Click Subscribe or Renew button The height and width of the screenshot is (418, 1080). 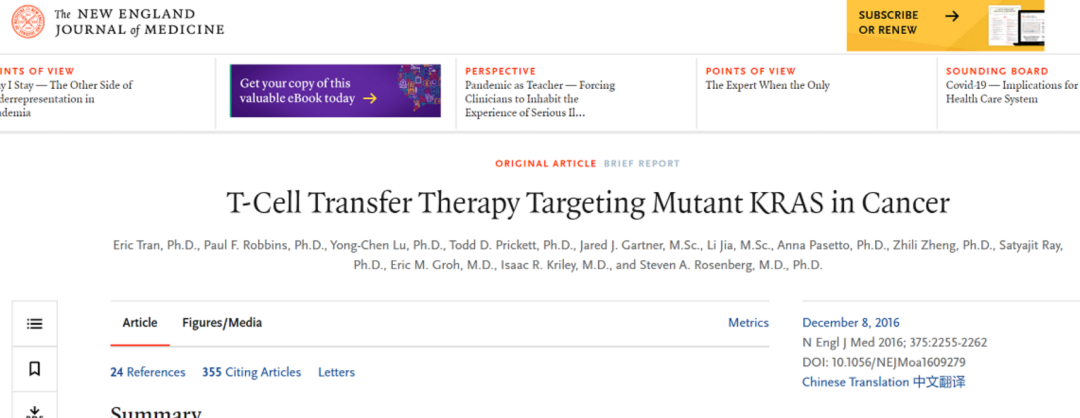pyautogui.click(x=888, y=23)
